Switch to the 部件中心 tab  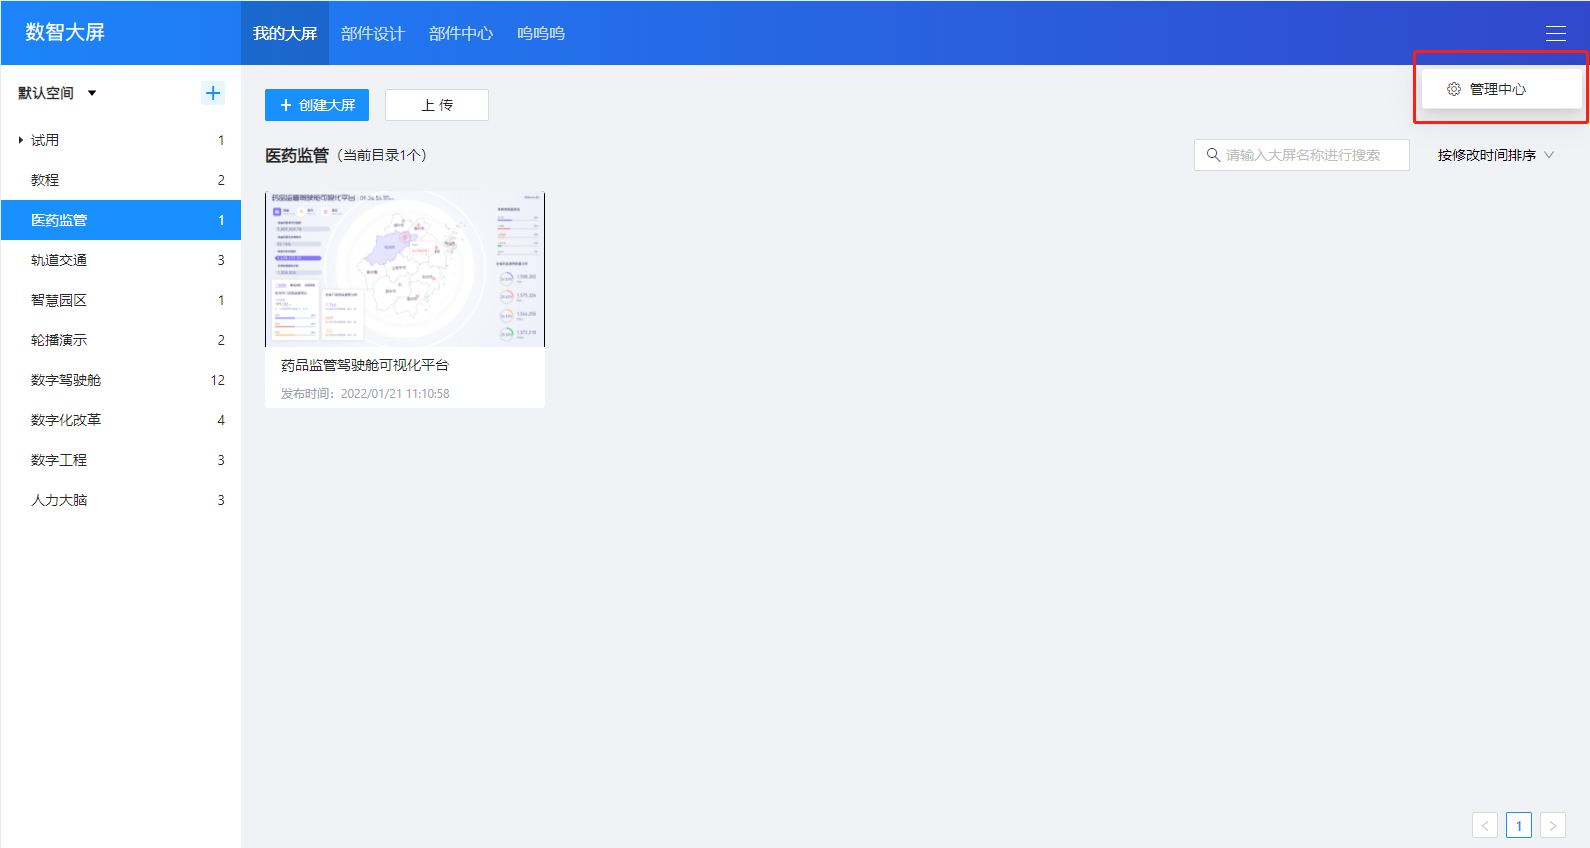click(x=460, y=33)
